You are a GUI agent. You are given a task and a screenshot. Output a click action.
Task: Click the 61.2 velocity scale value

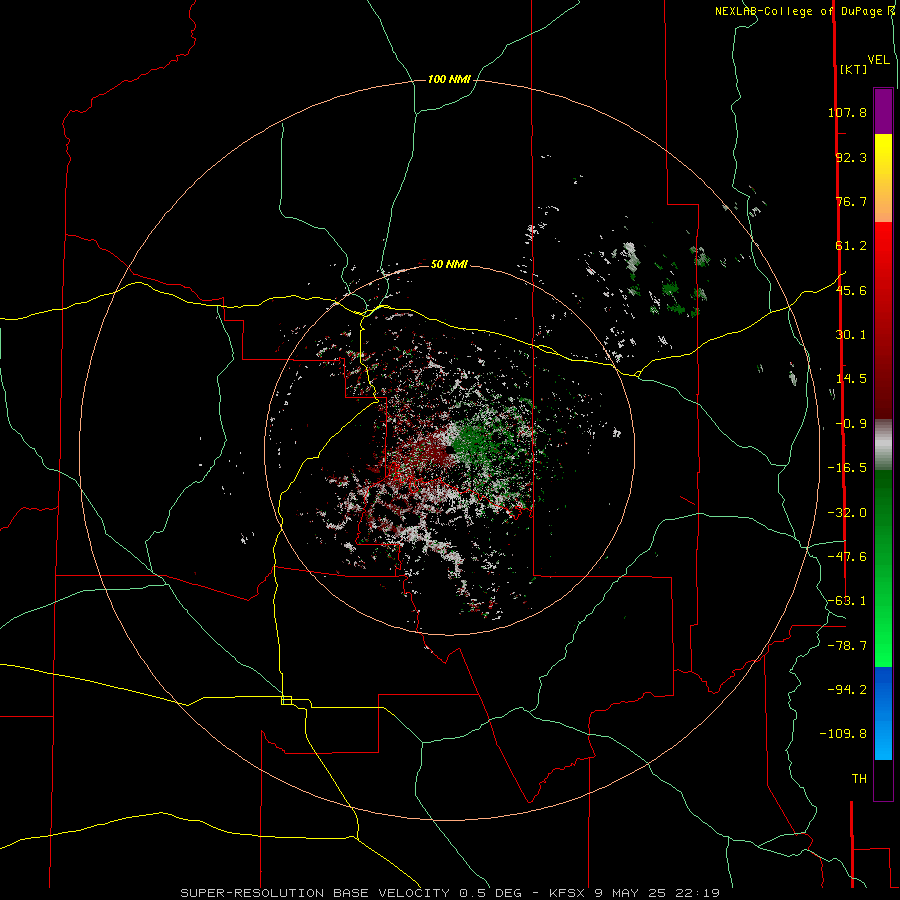tap(851, 246)
